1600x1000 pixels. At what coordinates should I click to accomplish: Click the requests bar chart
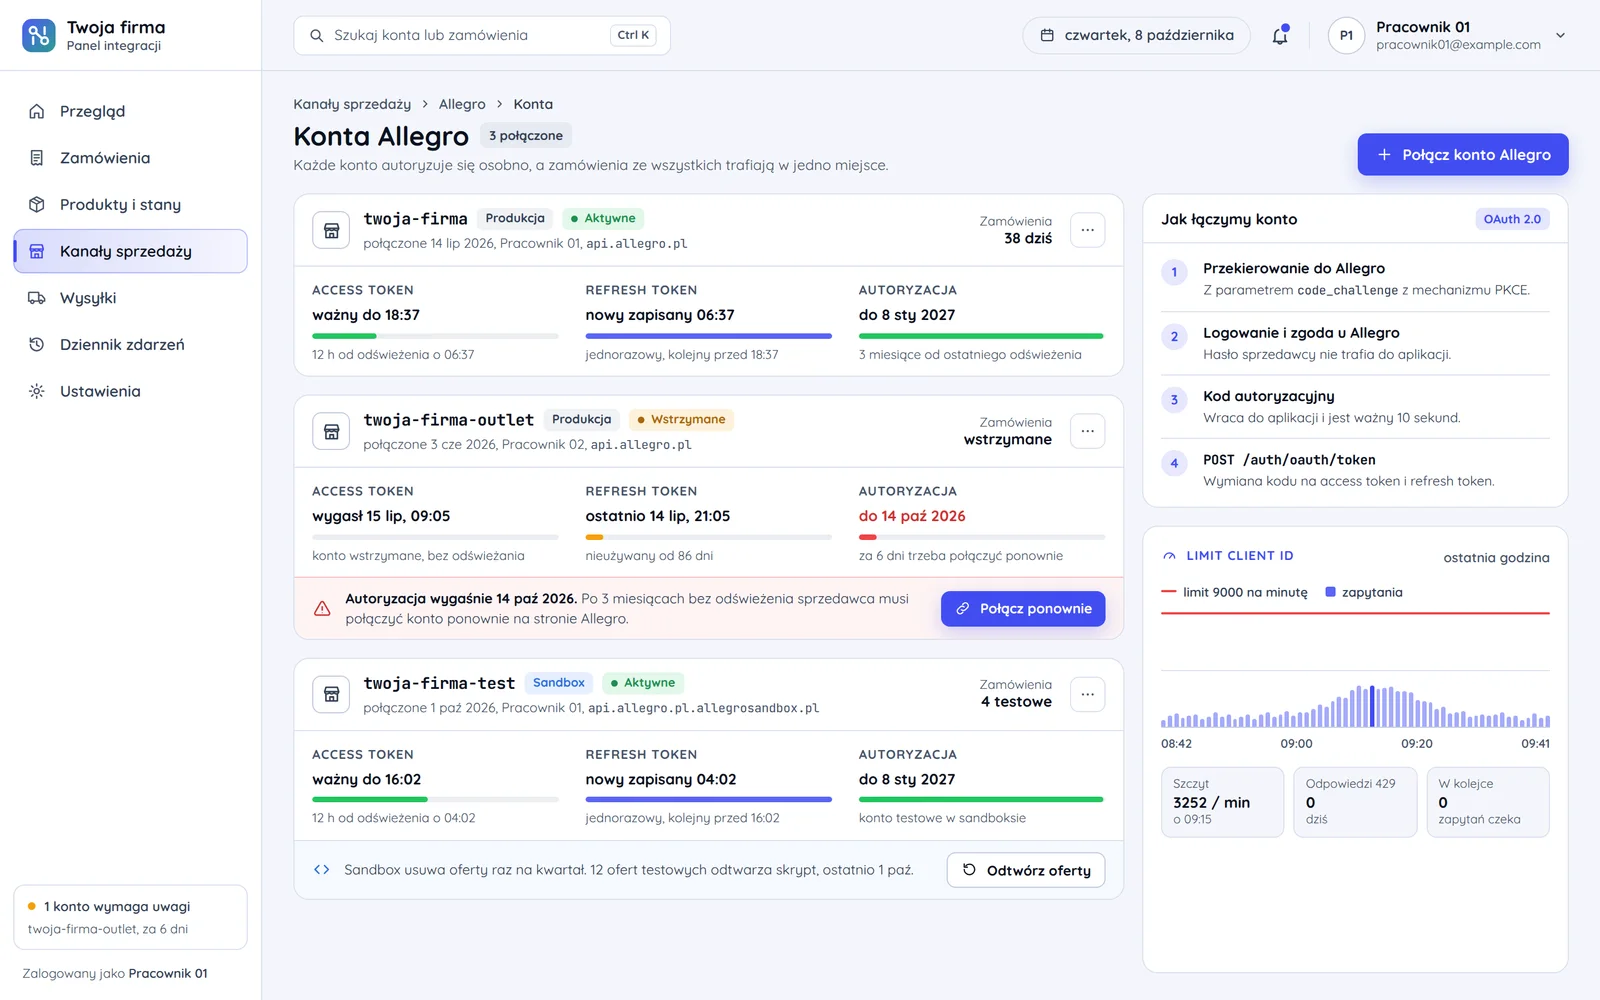[1355, 706]
